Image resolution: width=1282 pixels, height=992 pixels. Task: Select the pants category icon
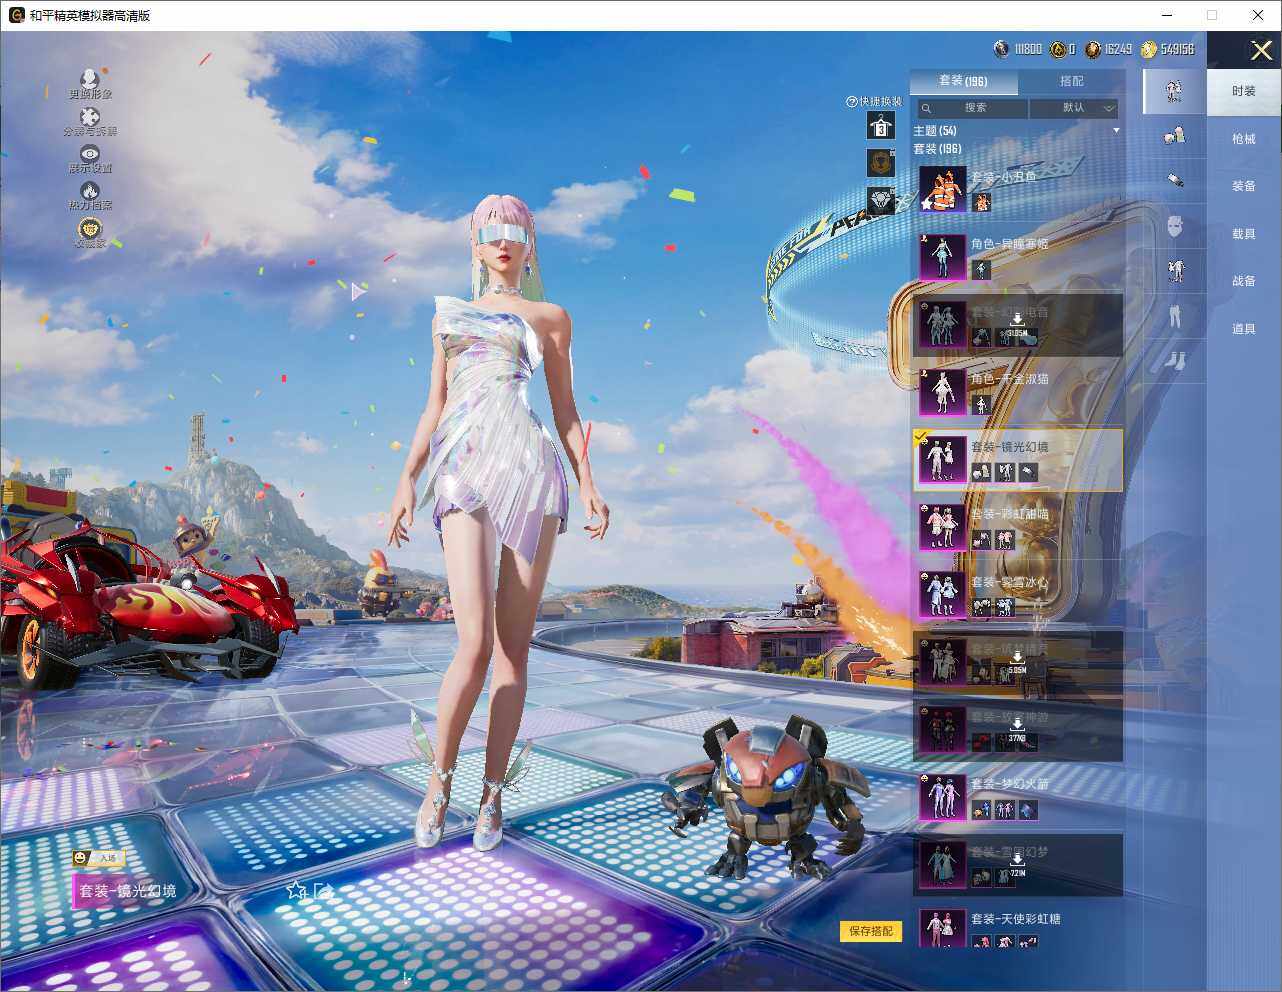point(1174,316)
